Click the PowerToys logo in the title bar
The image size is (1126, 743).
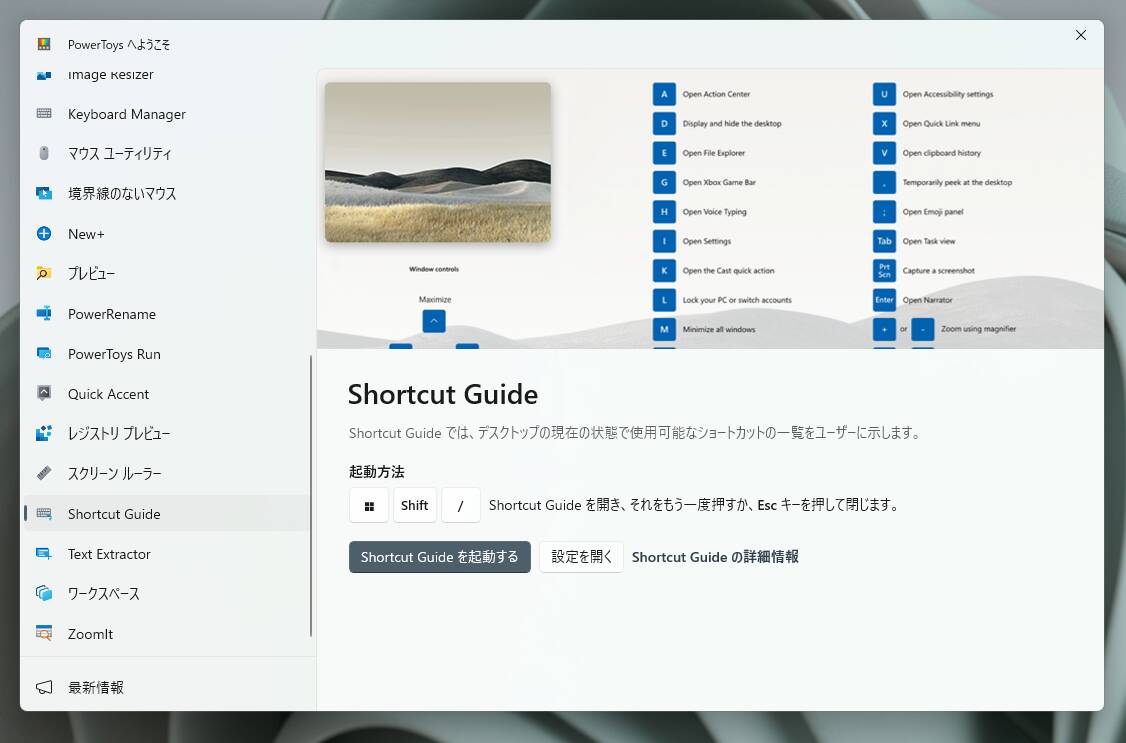44,44
